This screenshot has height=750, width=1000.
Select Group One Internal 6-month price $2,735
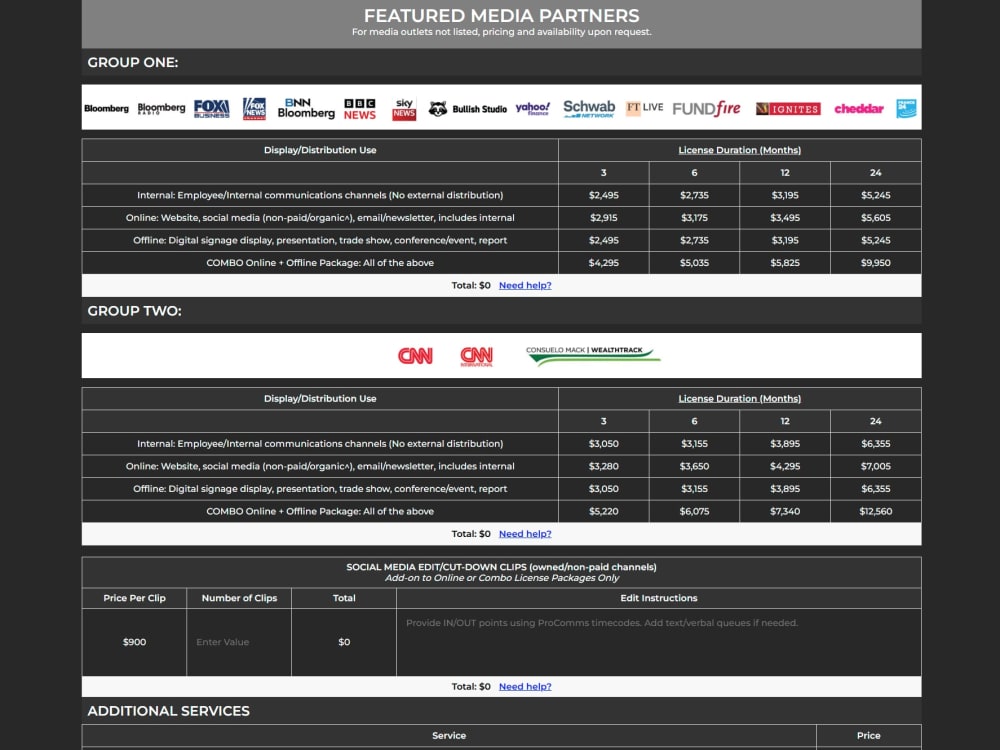pyautogui.click(x=695, y=195)
